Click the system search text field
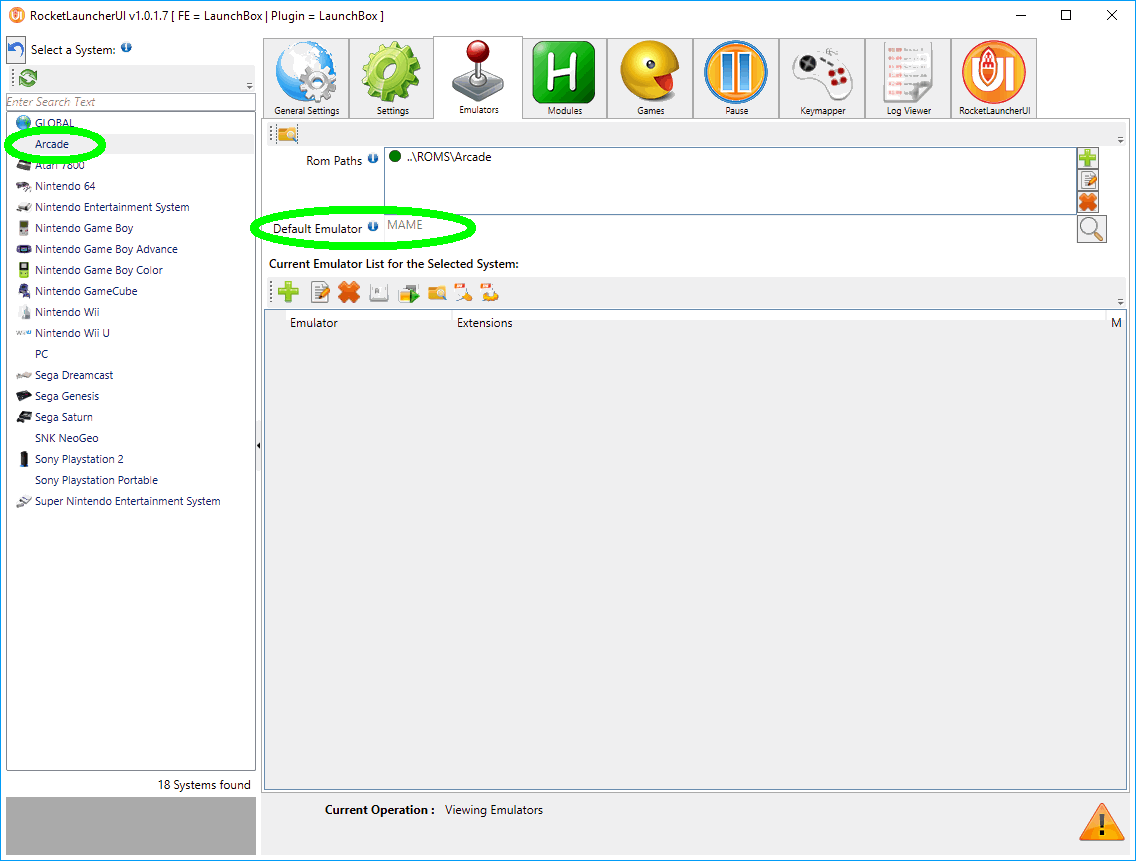This screenshot has height=861, width=1136. (130, 102)
